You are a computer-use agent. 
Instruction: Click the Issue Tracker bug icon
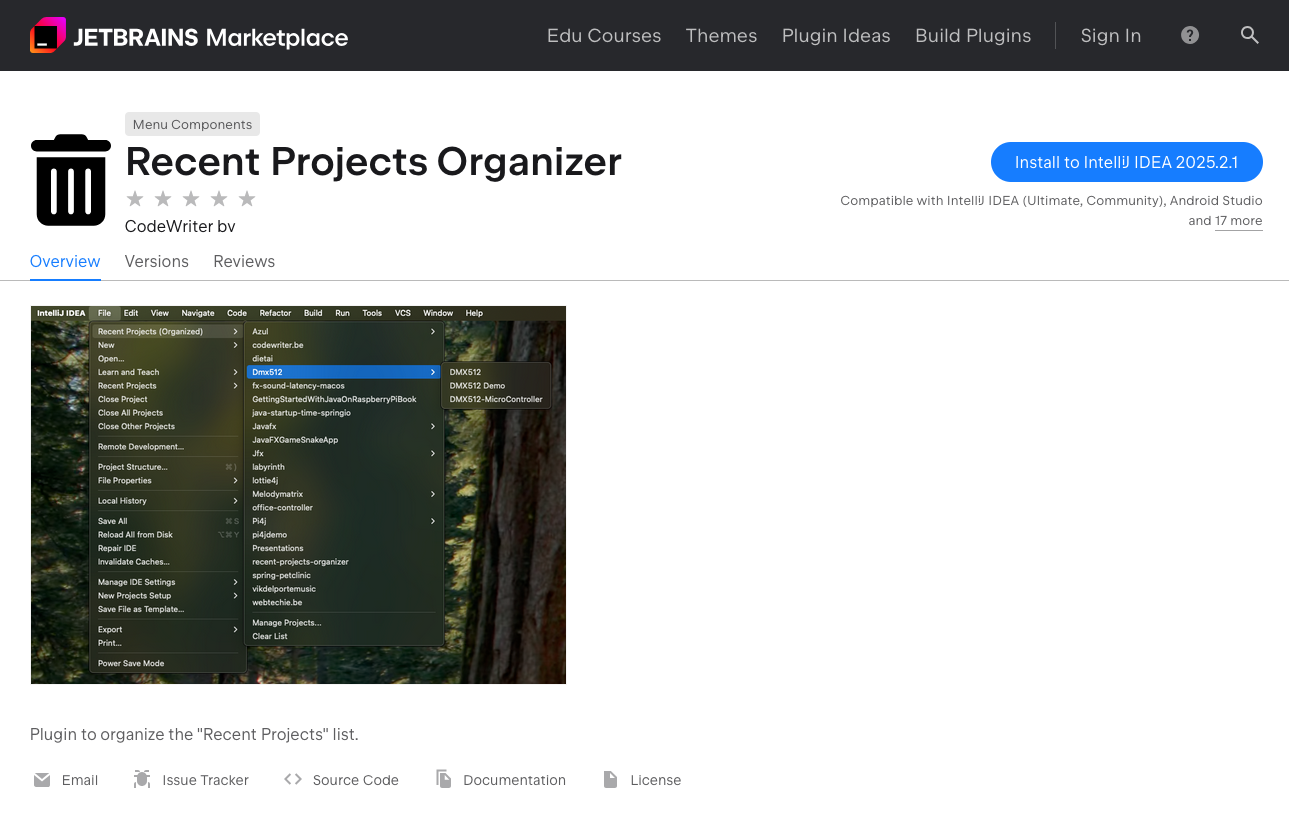(142, 780)
